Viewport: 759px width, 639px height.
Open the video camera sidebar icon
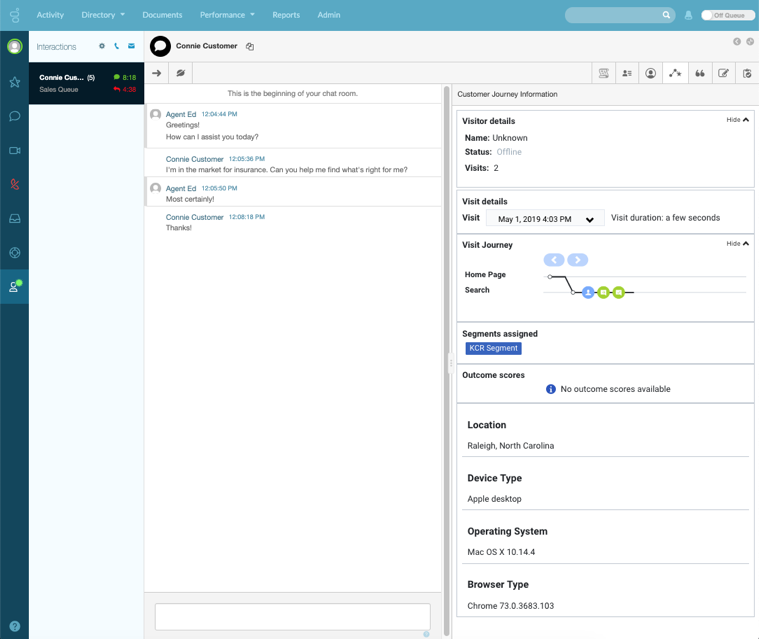pyautogui.click(x=14, y=150)
